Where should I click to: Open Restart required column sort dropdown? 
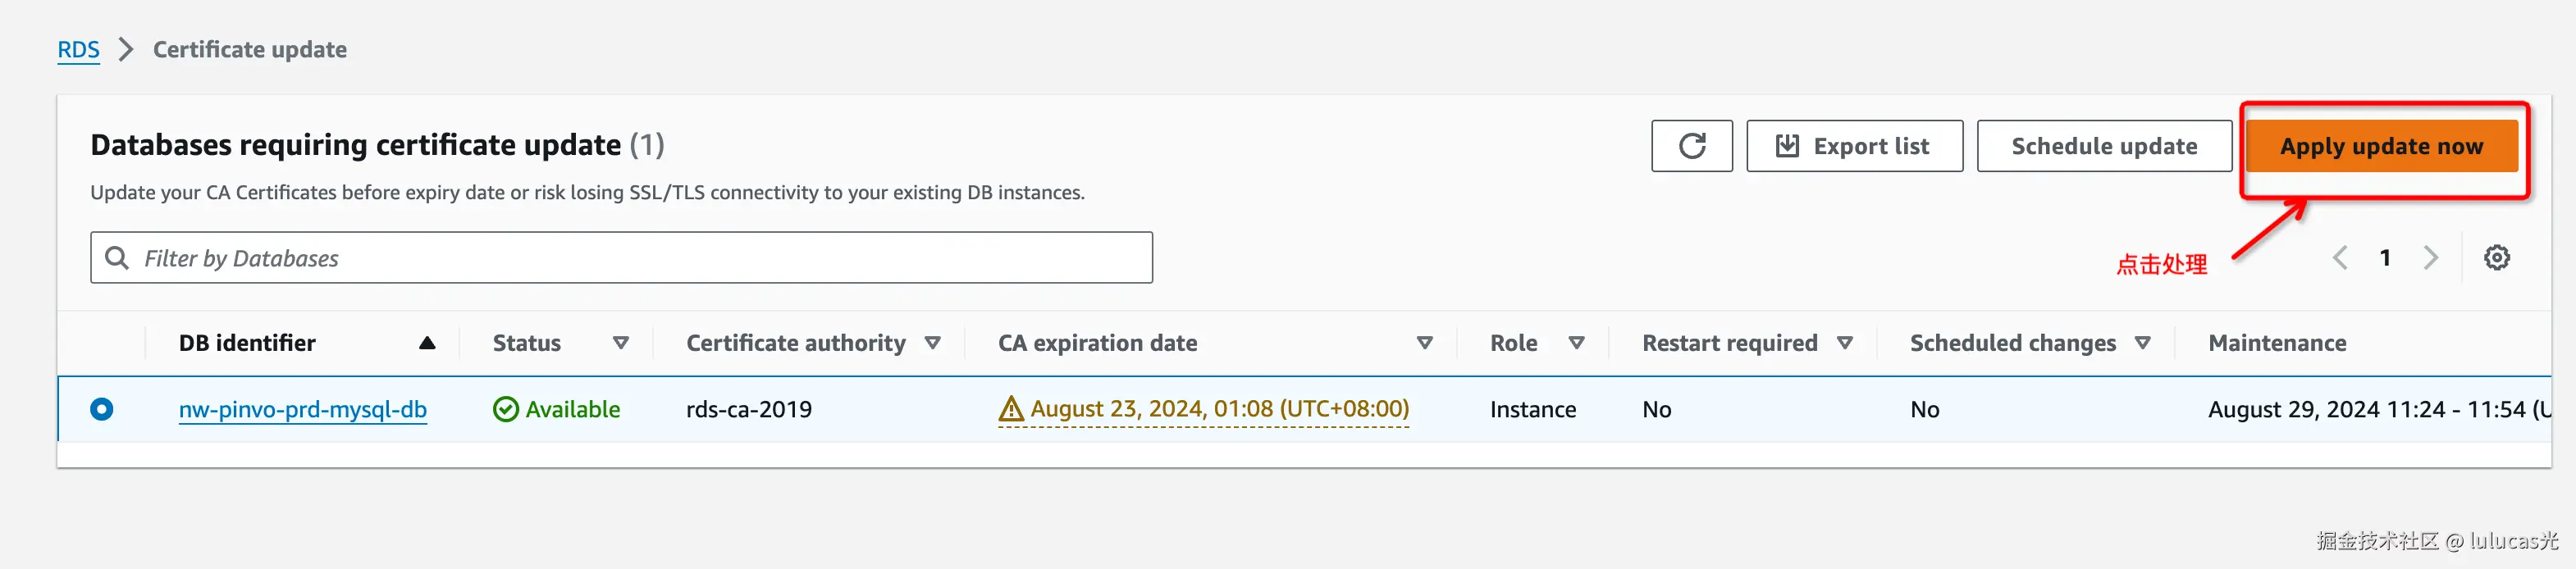(x=1845, y=343)
